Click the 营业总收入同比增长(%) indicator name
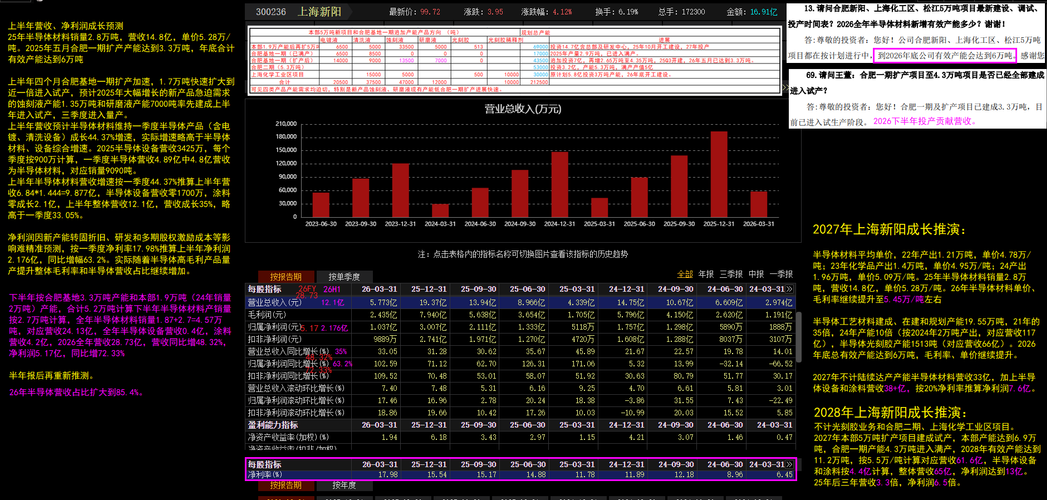 (286, 351)
